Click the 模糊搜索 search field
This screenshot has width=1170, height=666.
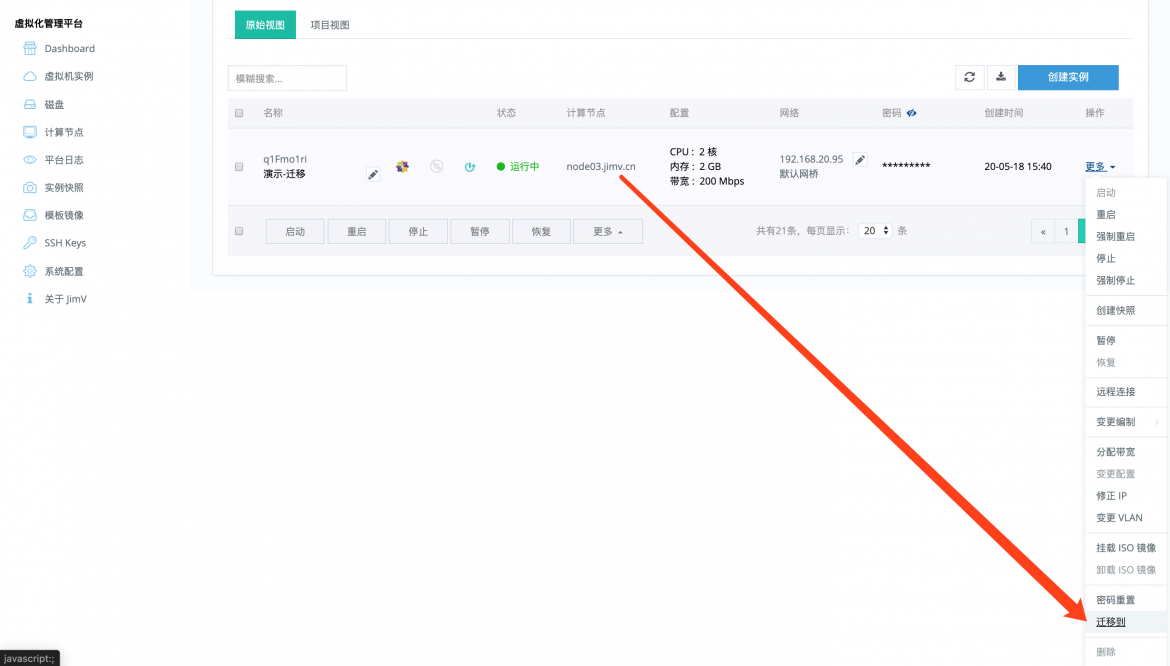pyautogui.click(x=287, y=78)
